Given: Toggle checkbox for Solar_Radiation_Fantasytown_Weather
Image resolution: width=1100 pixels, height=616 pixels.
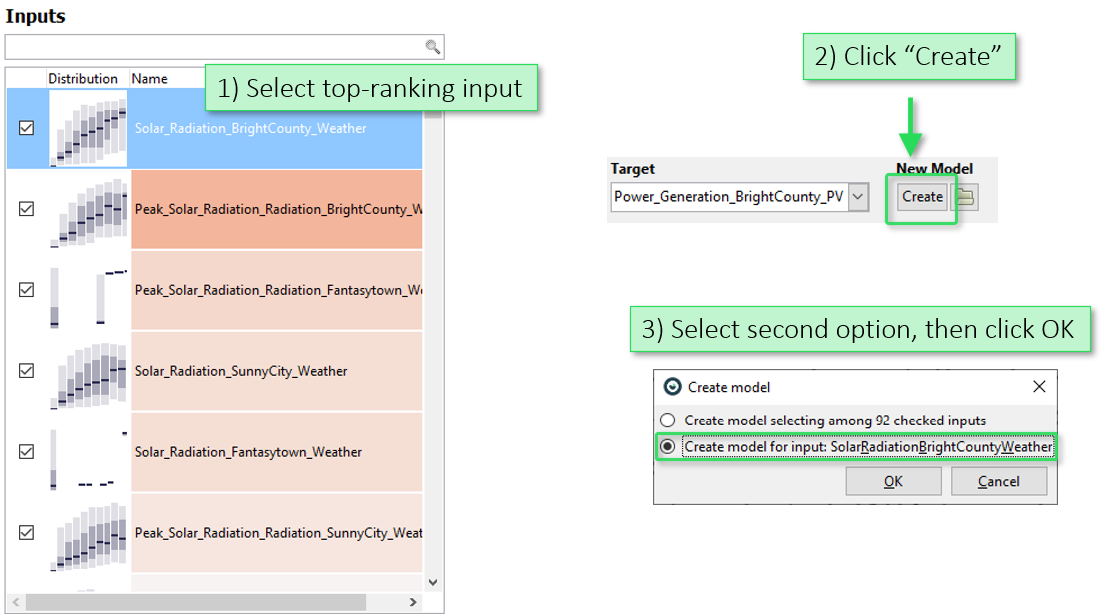Looking at the screenshot, I should coord(27,452).
